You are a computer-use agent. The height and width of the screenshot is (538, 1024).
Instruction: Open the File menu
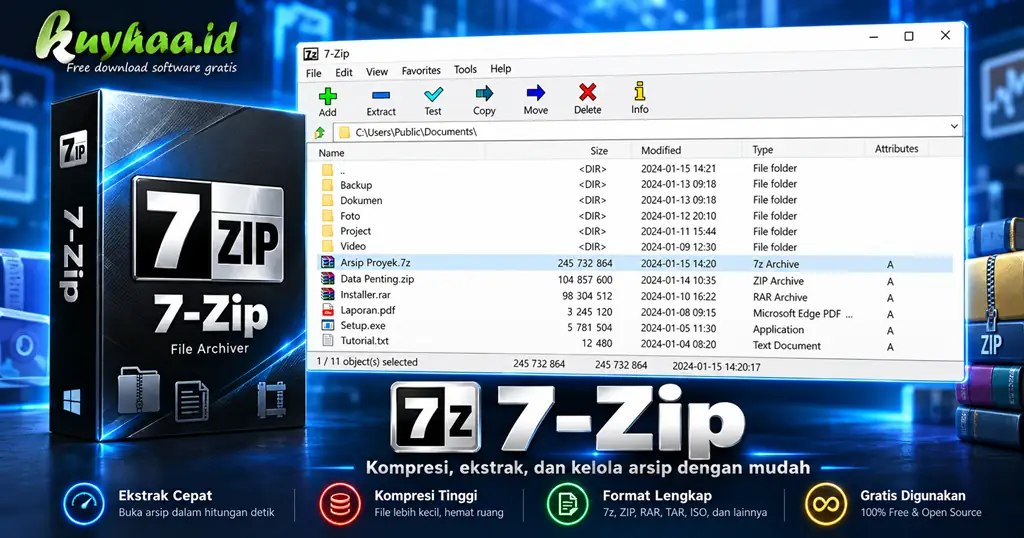(313, 73)
